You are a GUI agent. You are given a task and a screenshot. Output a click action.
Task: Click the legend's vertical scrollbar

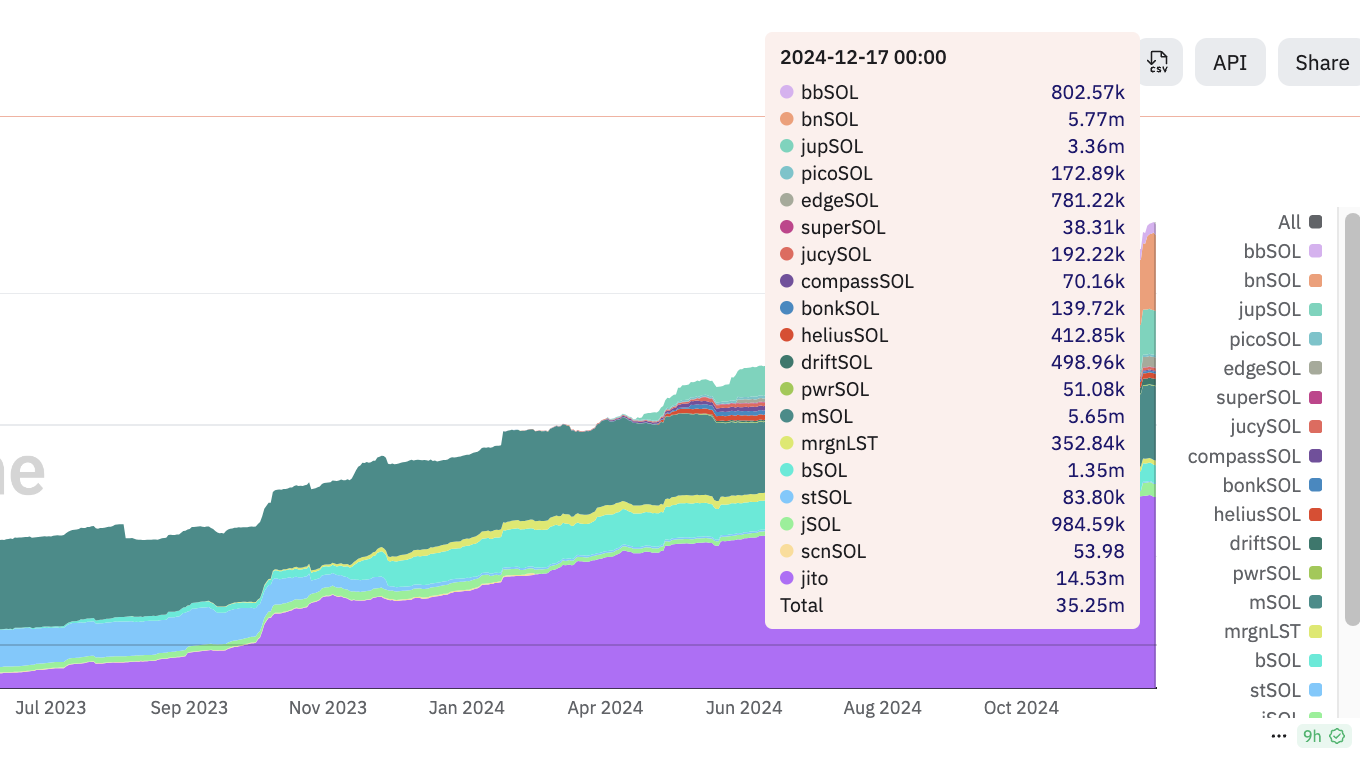point(1352,419)
